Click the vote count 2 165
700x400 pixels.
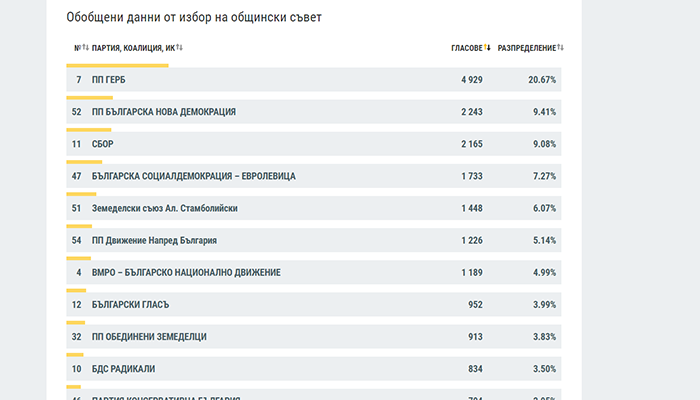(472, 144)
